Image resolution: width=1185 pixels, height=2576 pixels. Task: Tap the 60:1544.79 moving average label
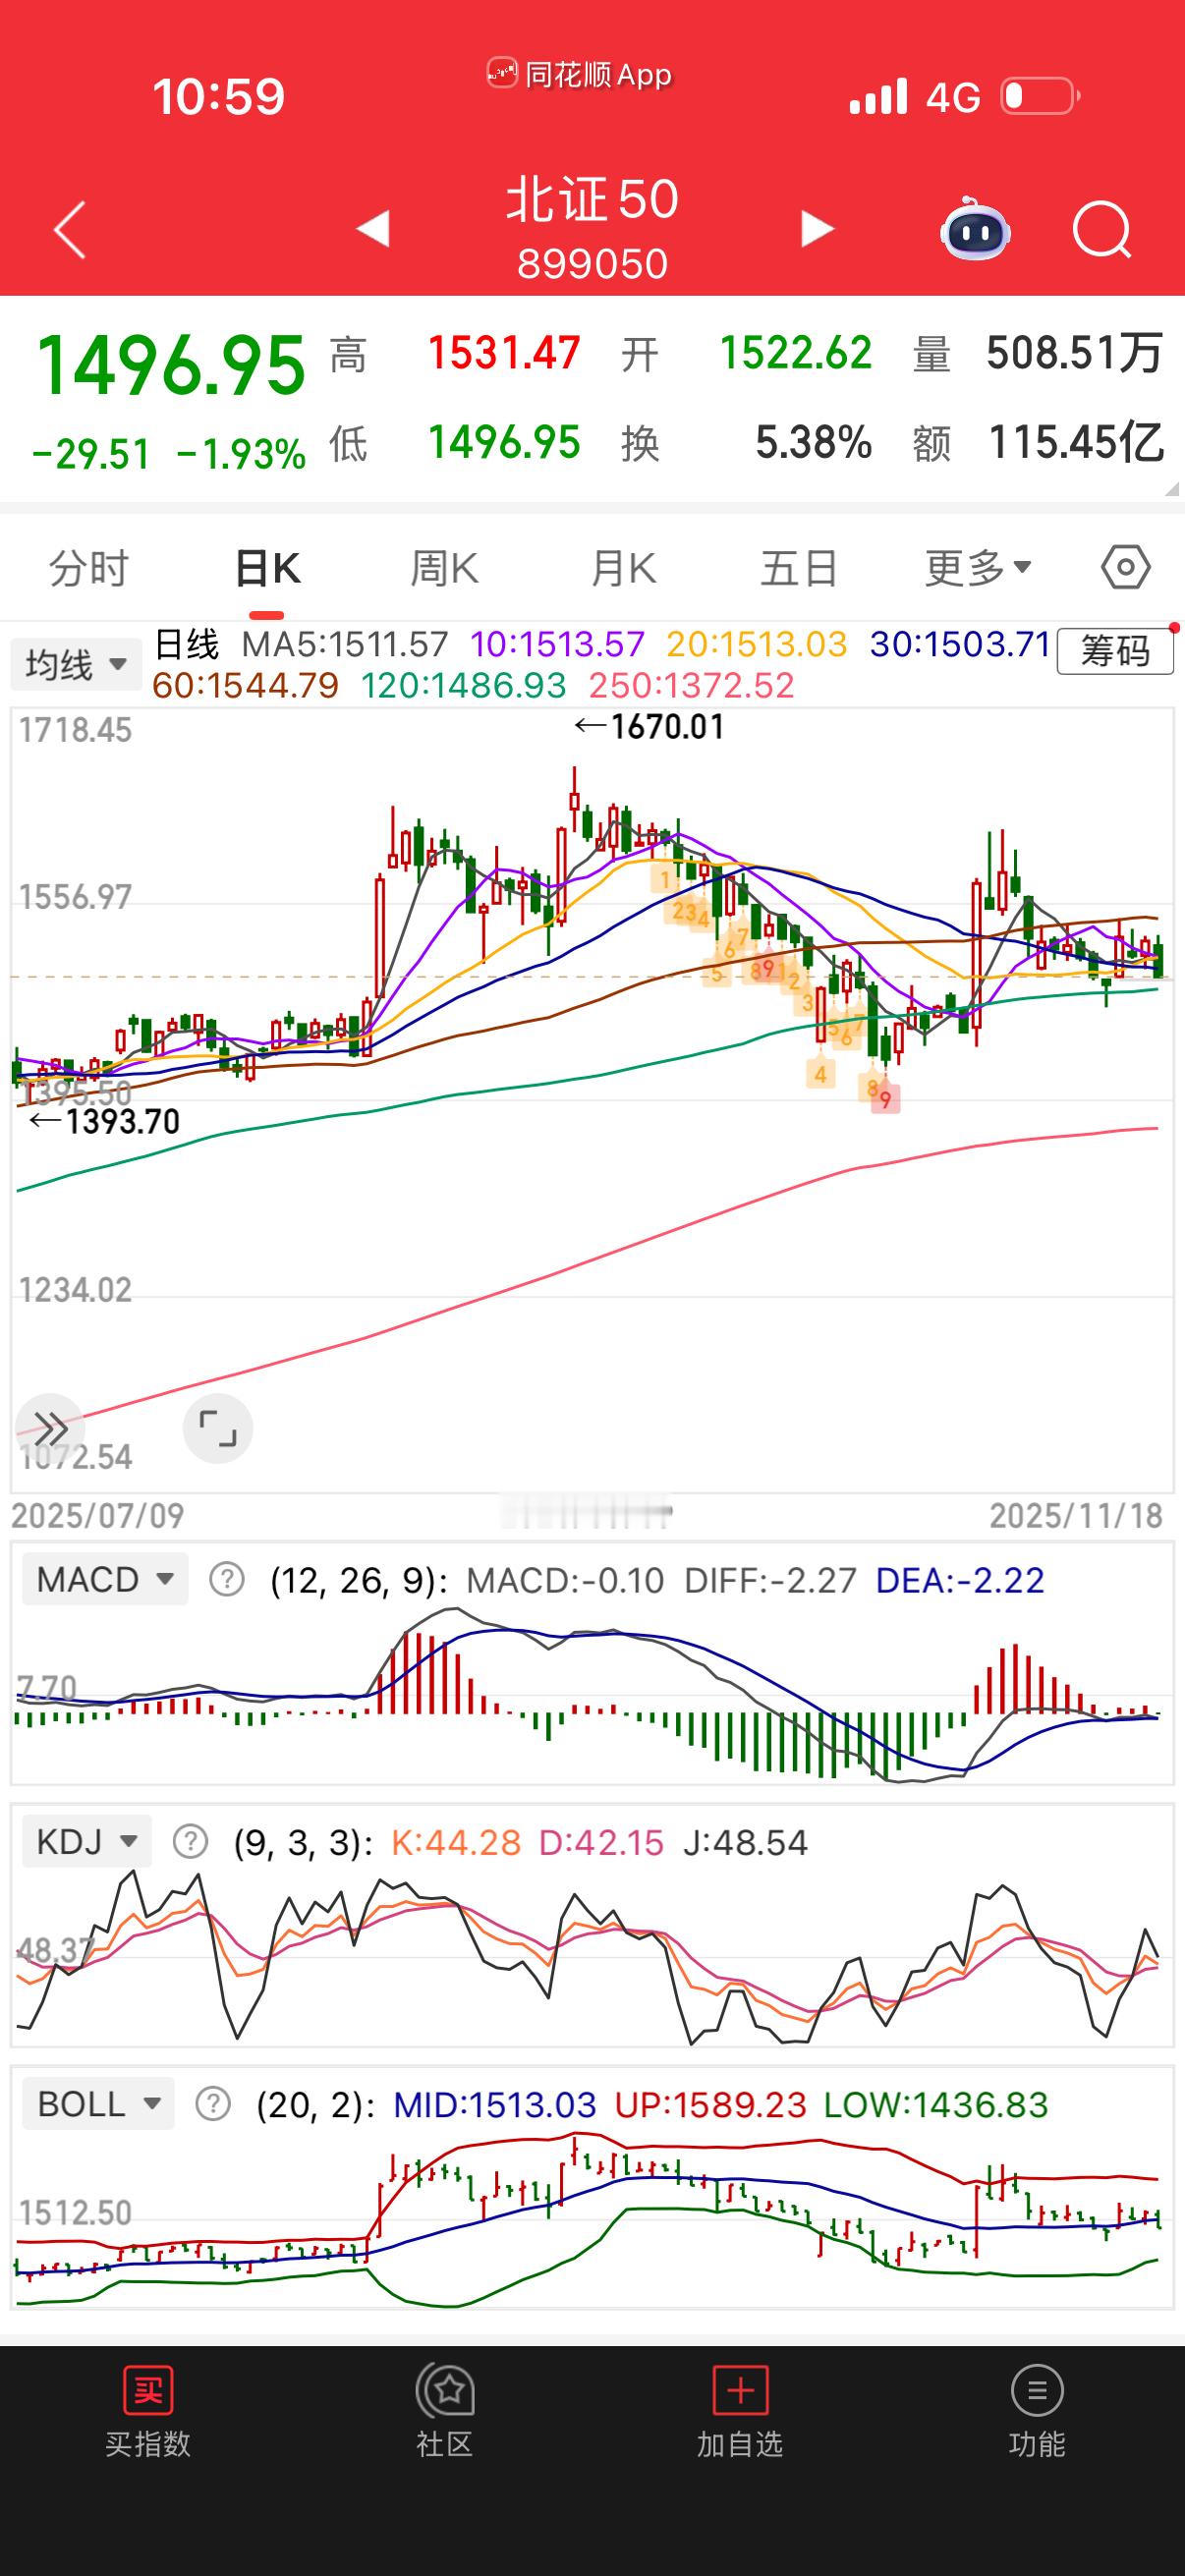click(x=246, y=685)
